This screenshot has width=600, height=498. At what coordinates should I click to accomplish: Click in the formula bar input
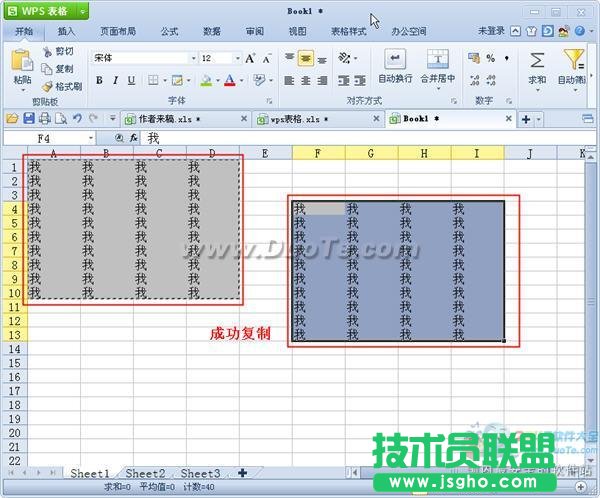[367, 138]
